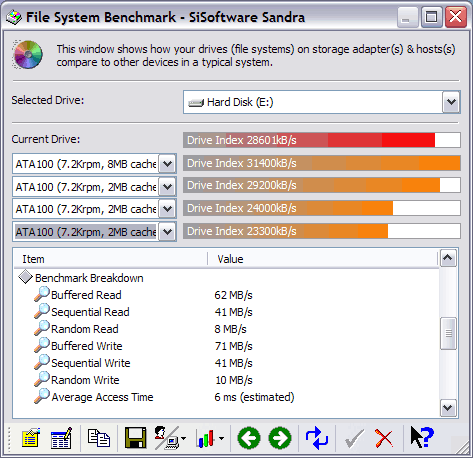Viewport: 473px width, 458px height.
Task: Cancel with the red X toolbar icon
Action: coord(384,439)
